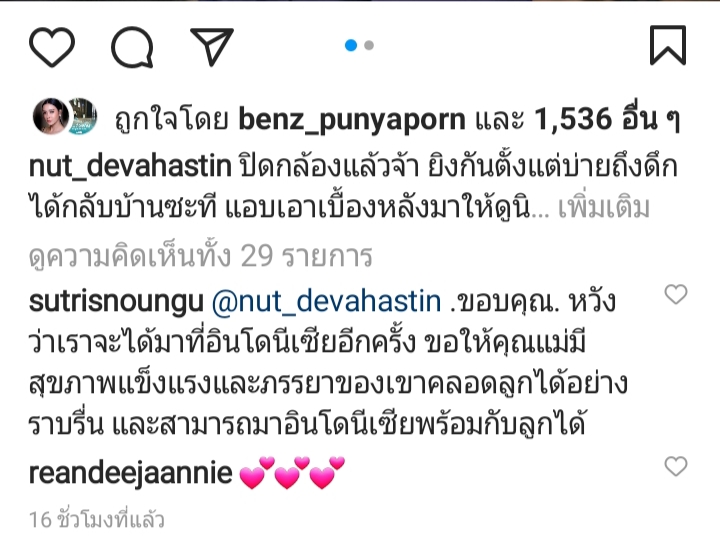Tap the 16 ชั่วโมงที่แล้ว timestamp
This screenshot has width=720, height=540.
(96, 520)
